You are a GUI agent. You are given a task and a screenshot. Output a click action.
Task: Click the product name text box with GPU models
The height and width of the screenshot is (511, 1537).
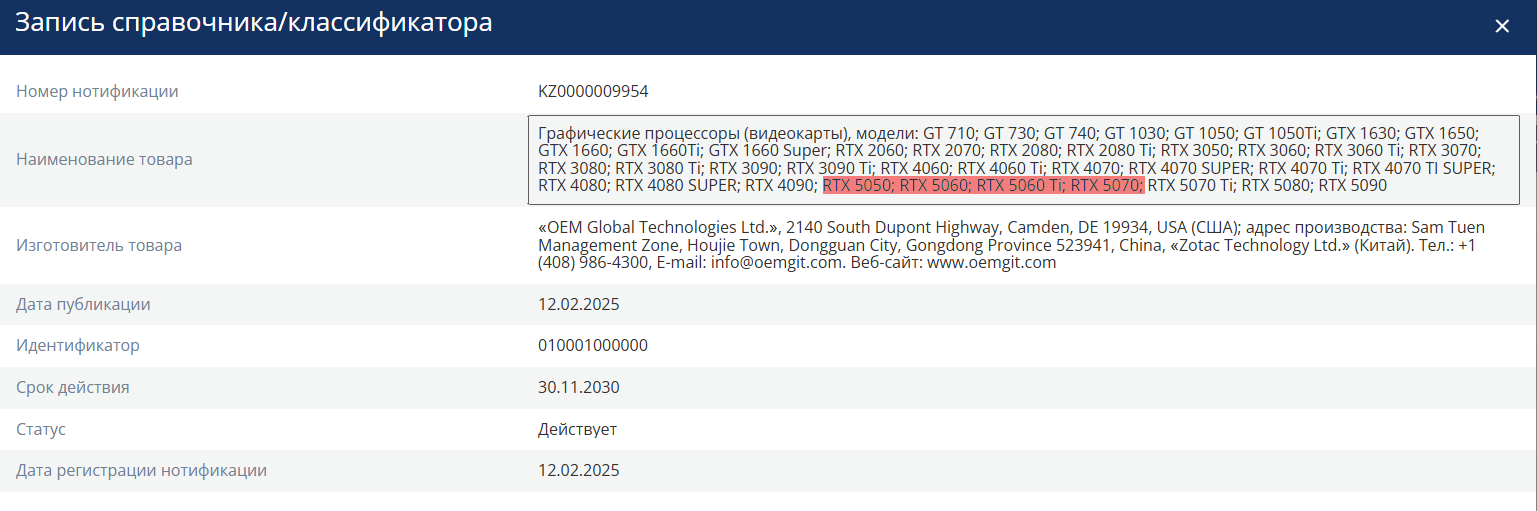click(x=1023, y=160)
